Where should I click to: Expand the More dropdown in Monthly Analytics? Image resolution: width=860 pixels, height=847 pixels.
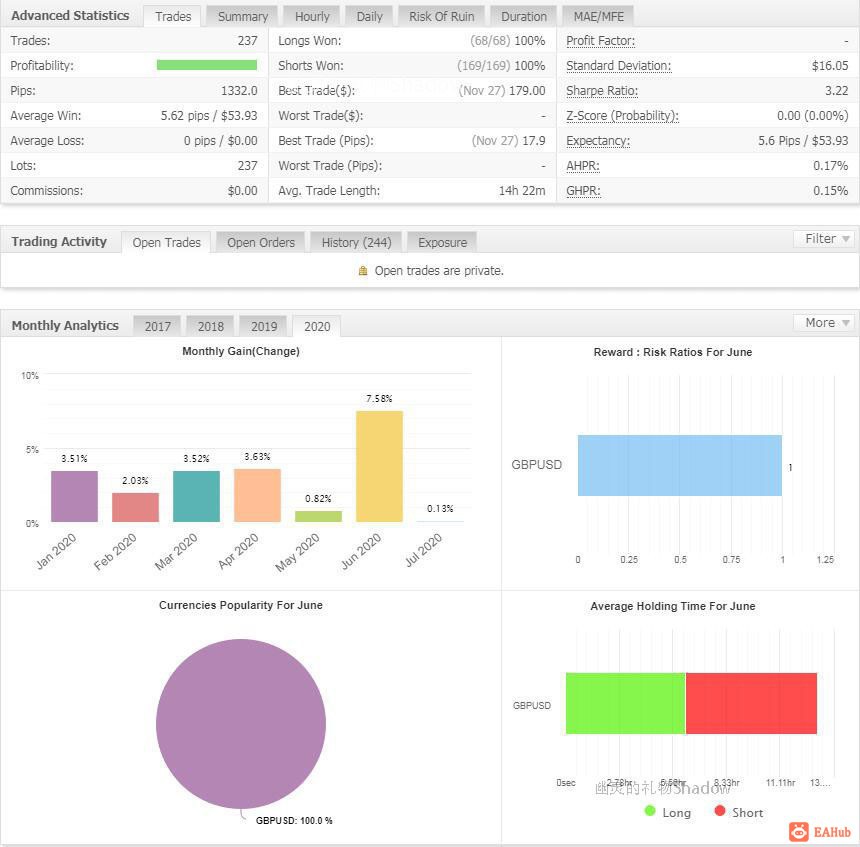[824, 323]
